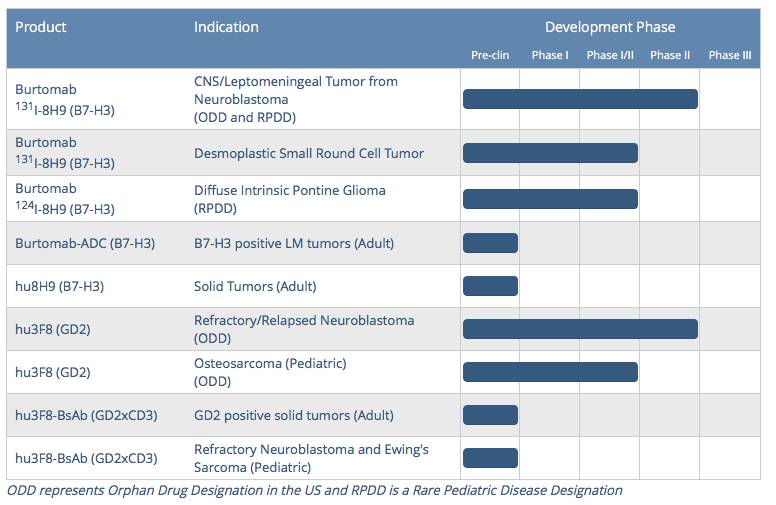
Task: Click the Diffuse Intrinsic Pontine Glioma progress bar
Action: (x=550, y=199)
